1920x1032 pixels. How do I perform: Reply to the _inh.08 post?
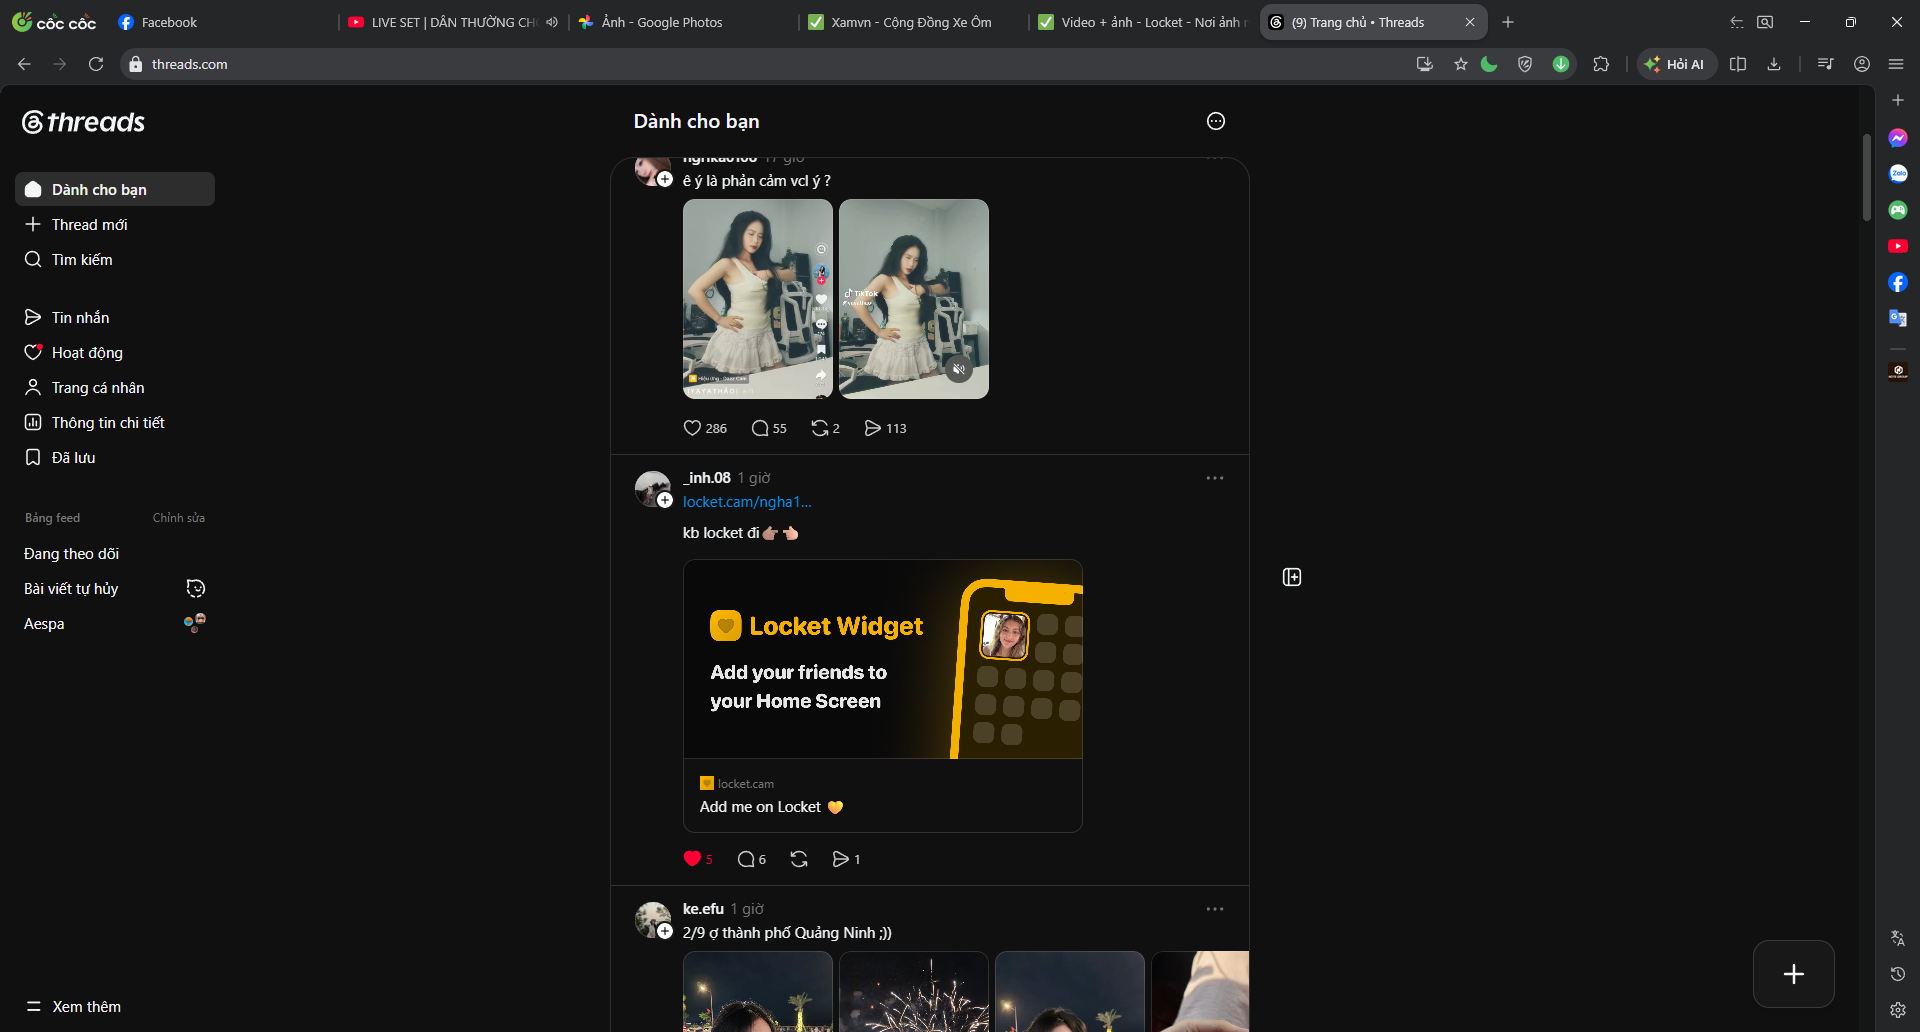point(751,859)
